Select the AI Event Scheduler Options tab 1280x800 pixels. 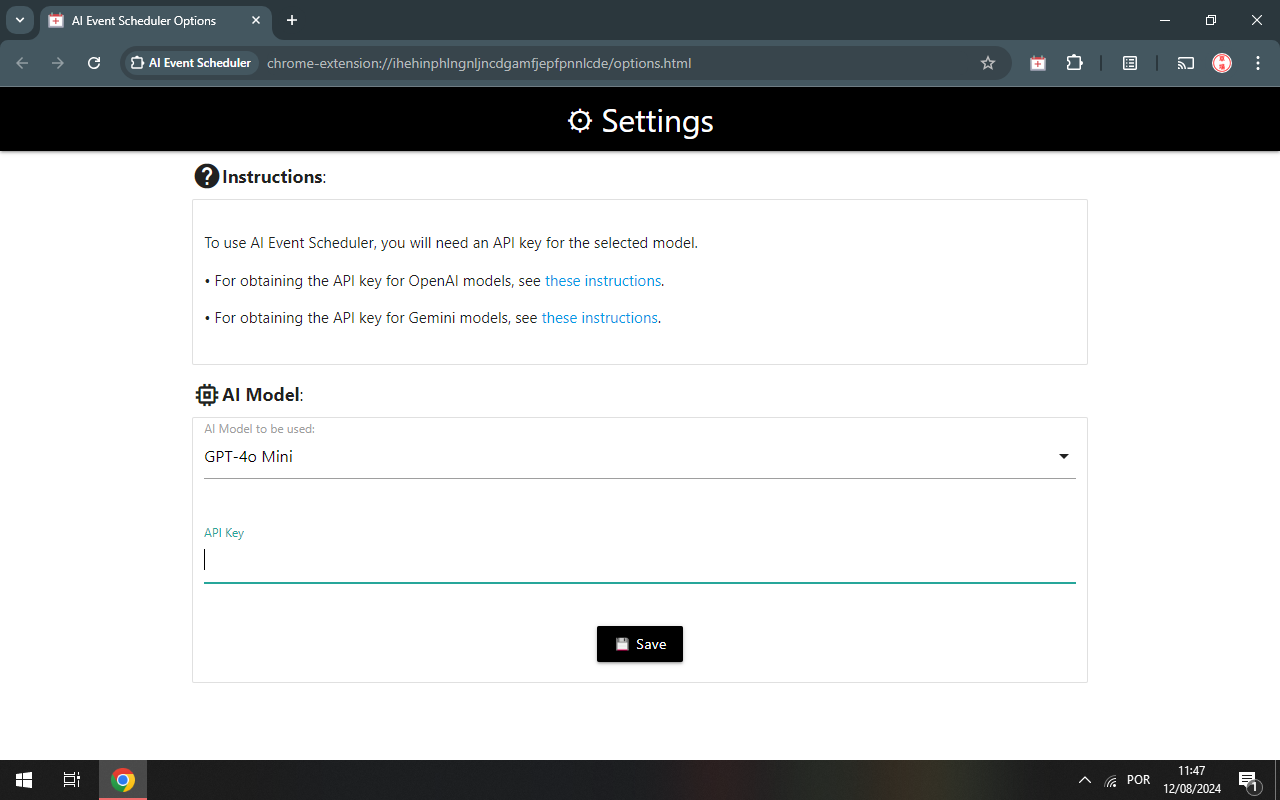155,20
